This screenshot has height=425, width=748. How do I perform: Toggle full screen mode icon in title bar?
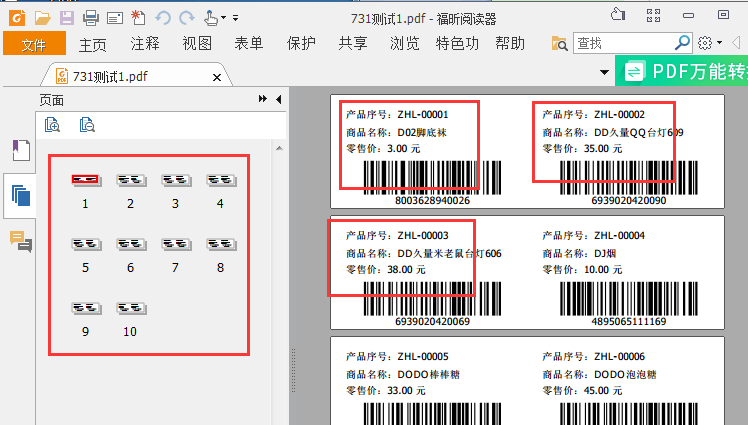point(654,15)
